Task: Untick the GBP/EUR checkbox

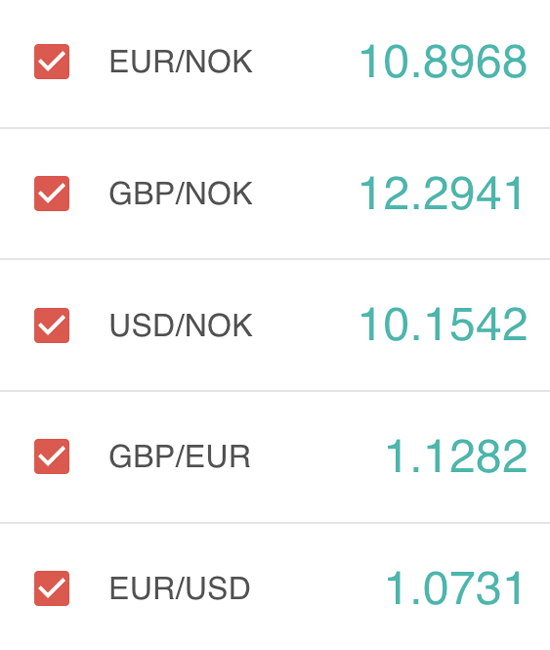Action: point(51,456)
